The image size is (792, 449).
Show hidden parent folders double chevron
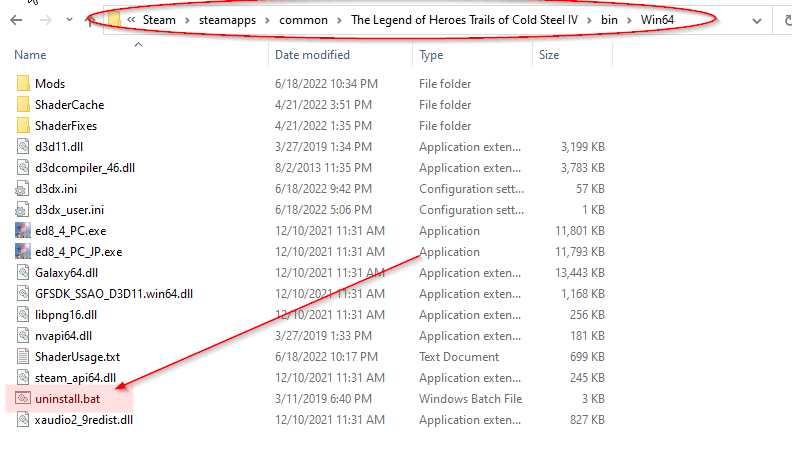(x=131, y=20)
